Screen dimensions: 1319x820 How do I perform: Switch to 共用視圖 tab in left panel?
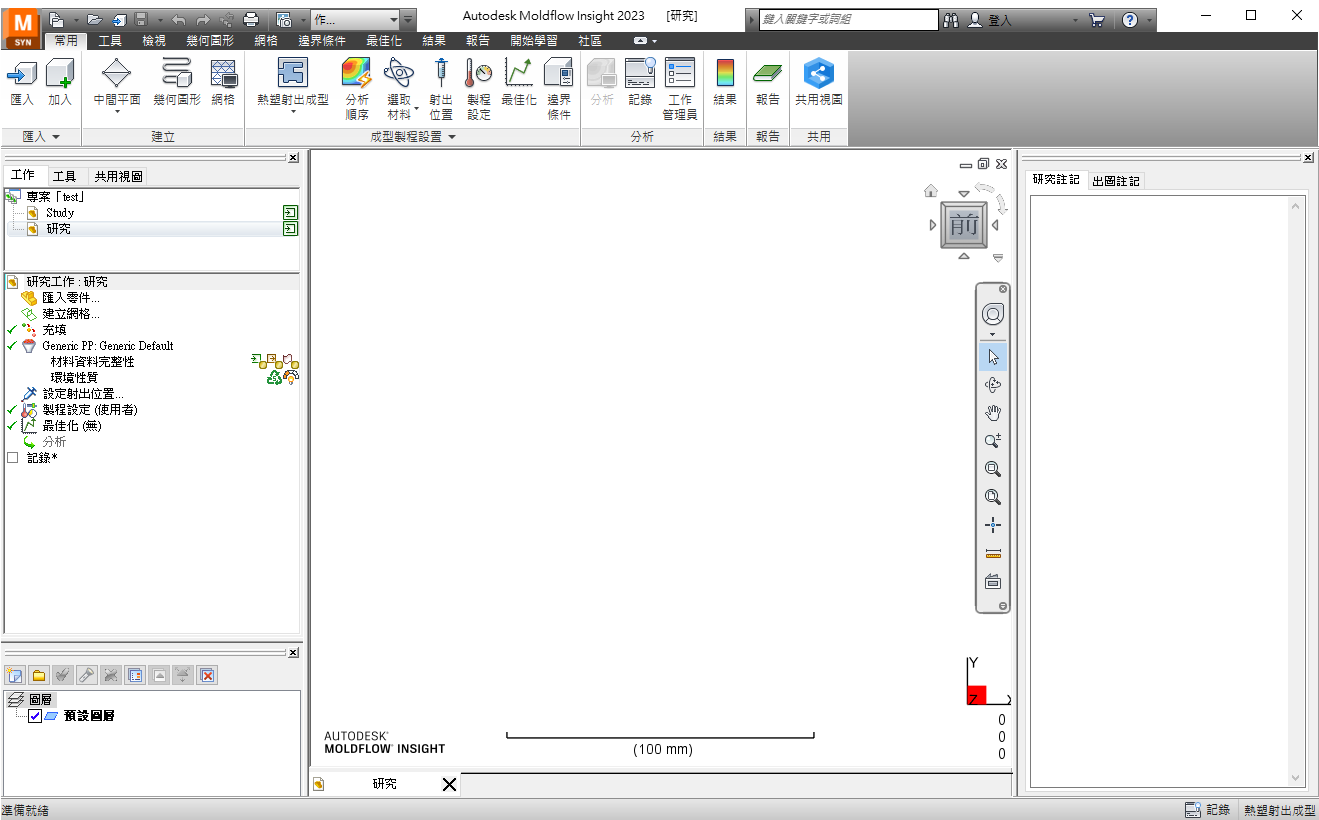click(x=118, y=176)
